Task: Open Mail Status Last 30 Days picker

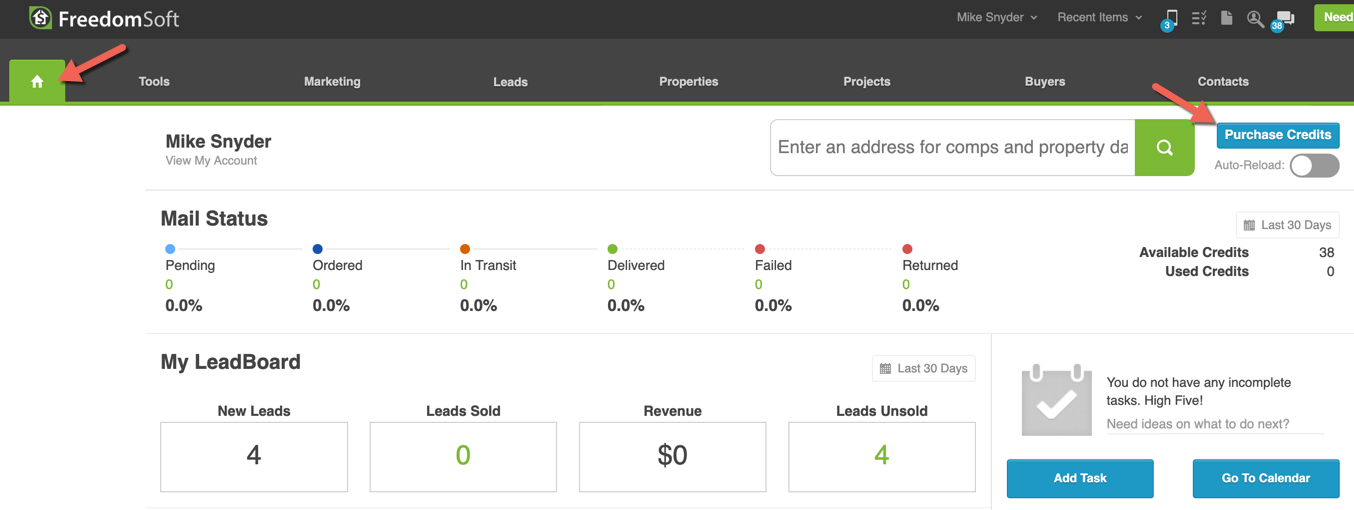Action: pos(1286,225)
